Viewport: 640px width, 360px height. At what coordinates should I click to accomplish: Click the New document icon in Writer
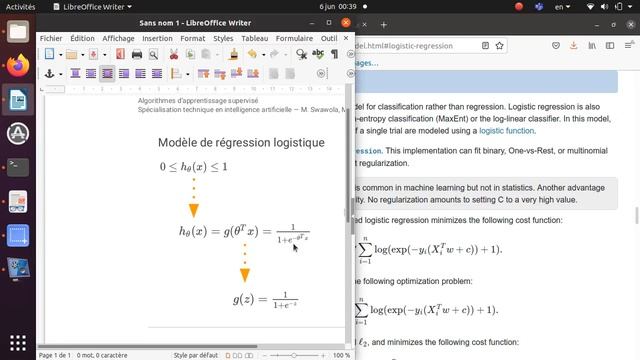click(49, 54)
